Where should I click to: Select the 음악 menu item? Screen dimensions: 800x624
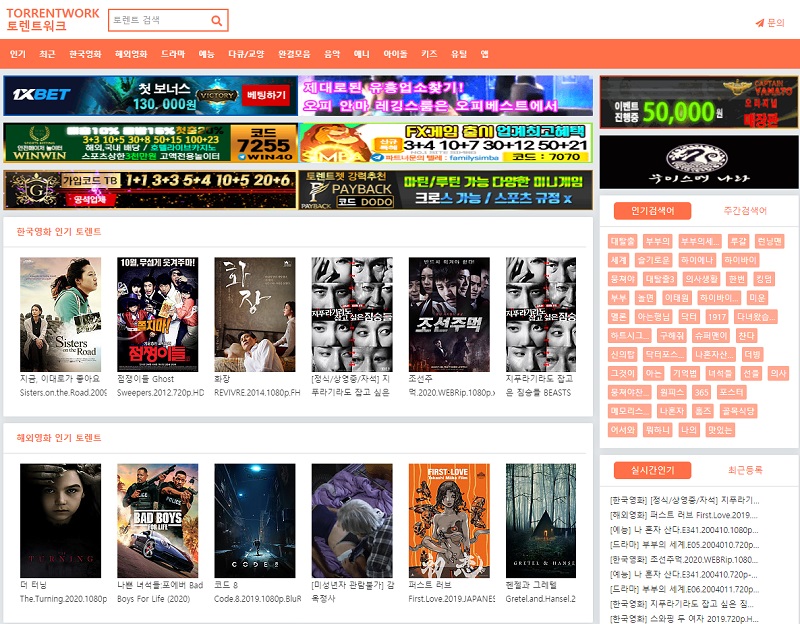pos(332,54)
